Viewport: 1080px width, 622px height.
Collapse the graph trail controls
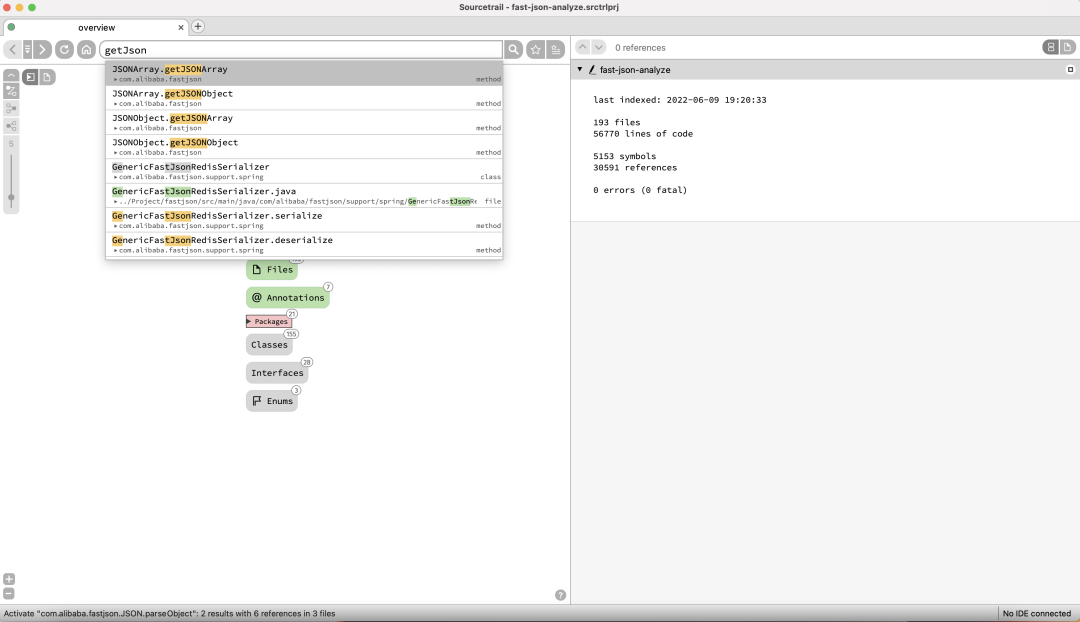(11, 75)
